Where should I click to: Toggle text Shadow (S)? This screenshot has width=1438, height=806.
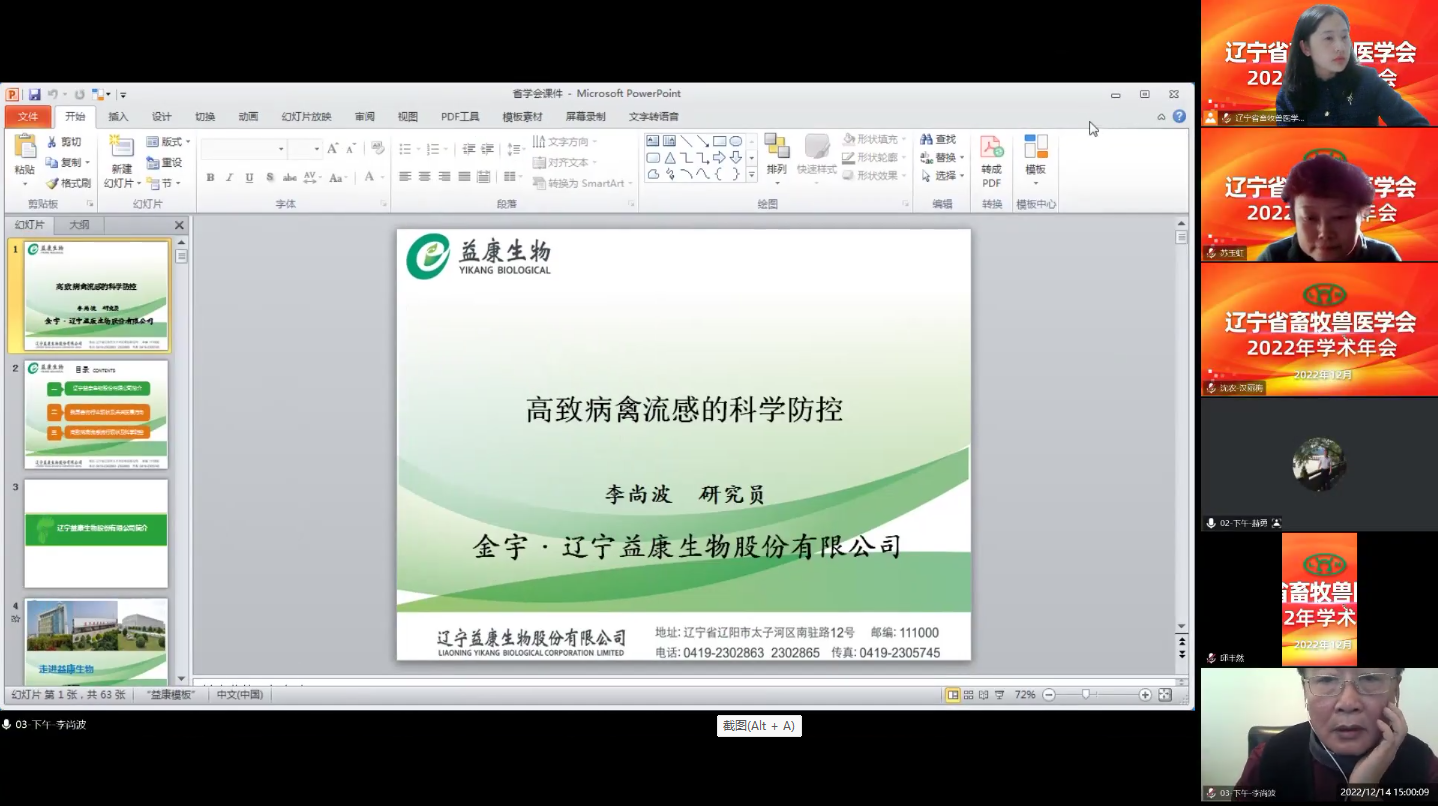[x=270, y=177]
